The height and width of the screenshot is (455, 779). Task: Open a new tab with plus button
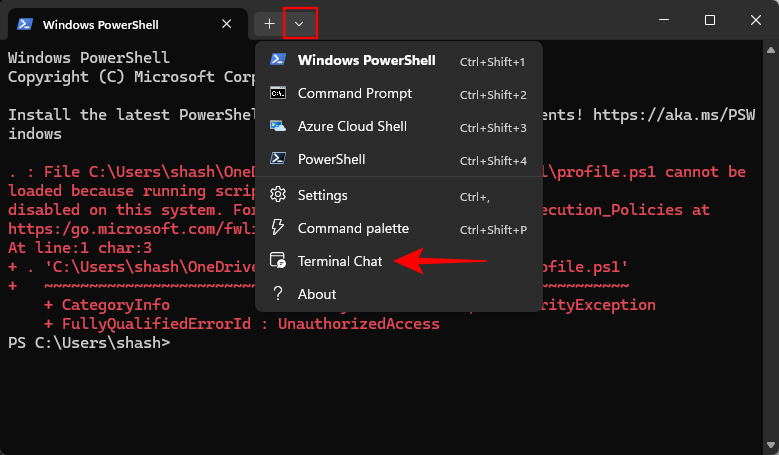click(269, 22)
